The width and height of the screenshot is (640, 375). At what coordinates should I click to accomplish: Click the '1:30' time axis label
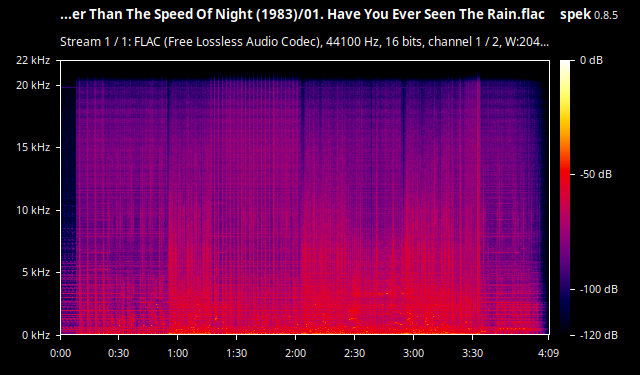pos(236,353)
